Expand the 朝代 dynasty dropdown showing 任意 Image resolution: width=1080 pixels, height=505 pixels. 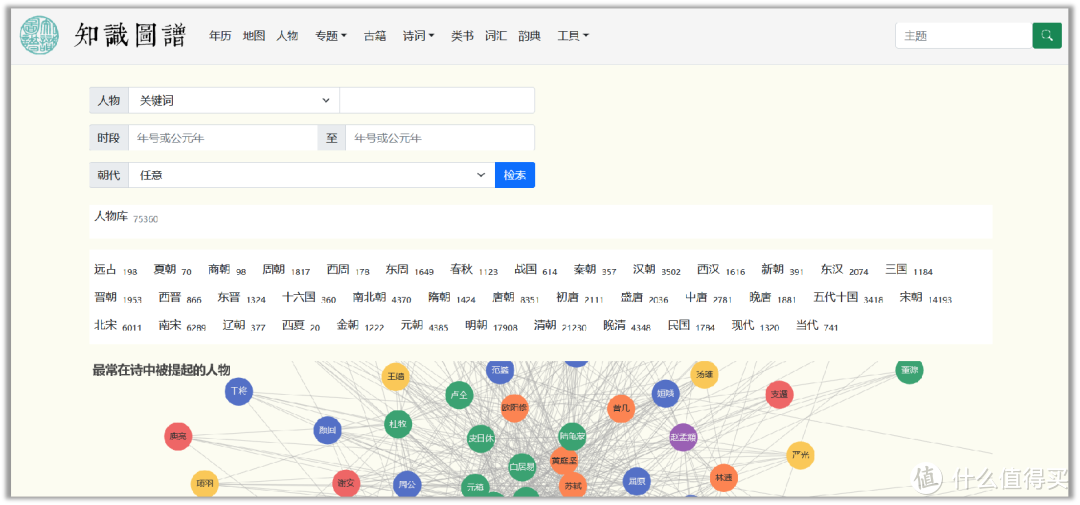(311, 175)
